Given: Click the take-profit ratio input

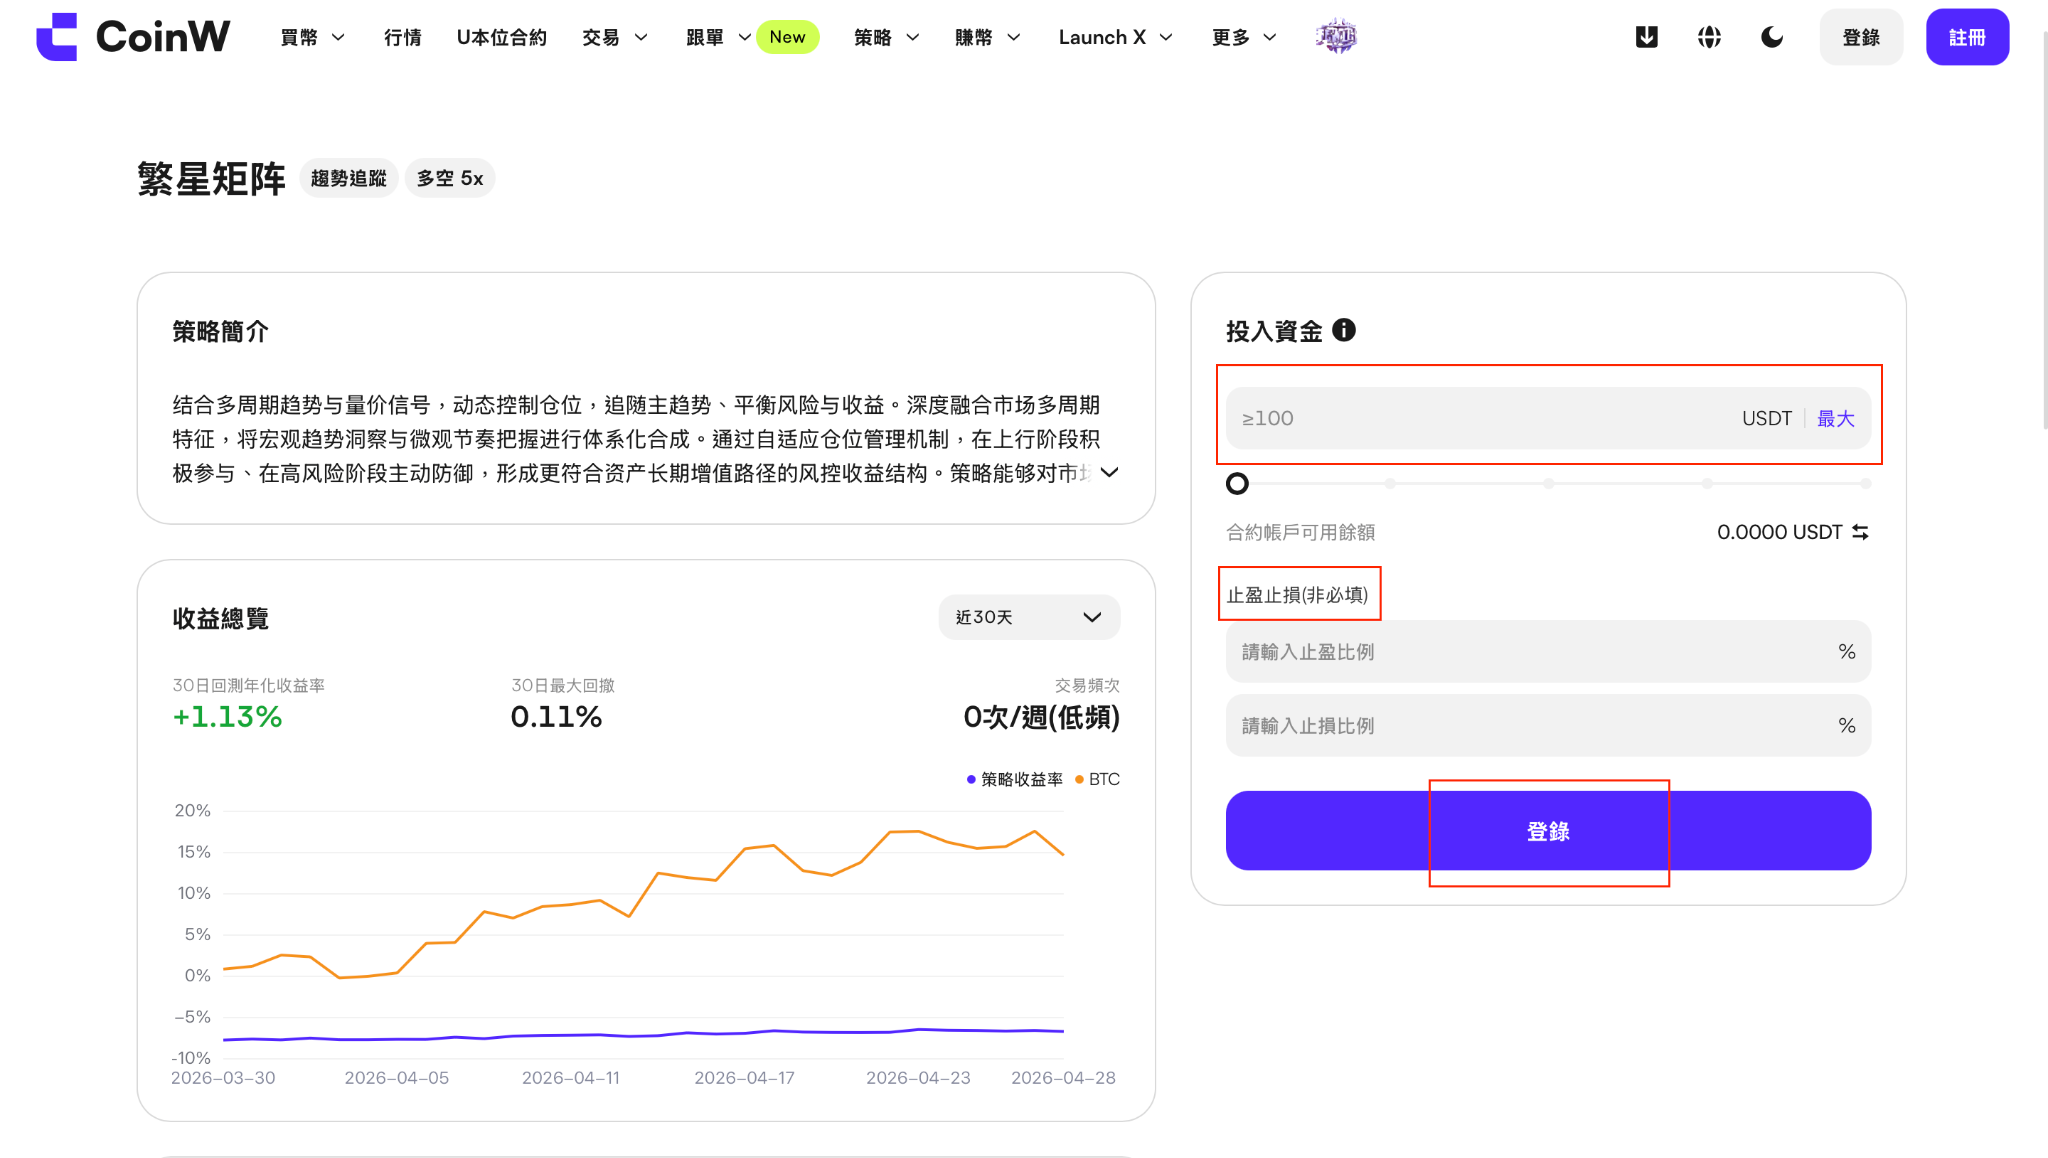Looking at the screenshot, I should 1548,652.
